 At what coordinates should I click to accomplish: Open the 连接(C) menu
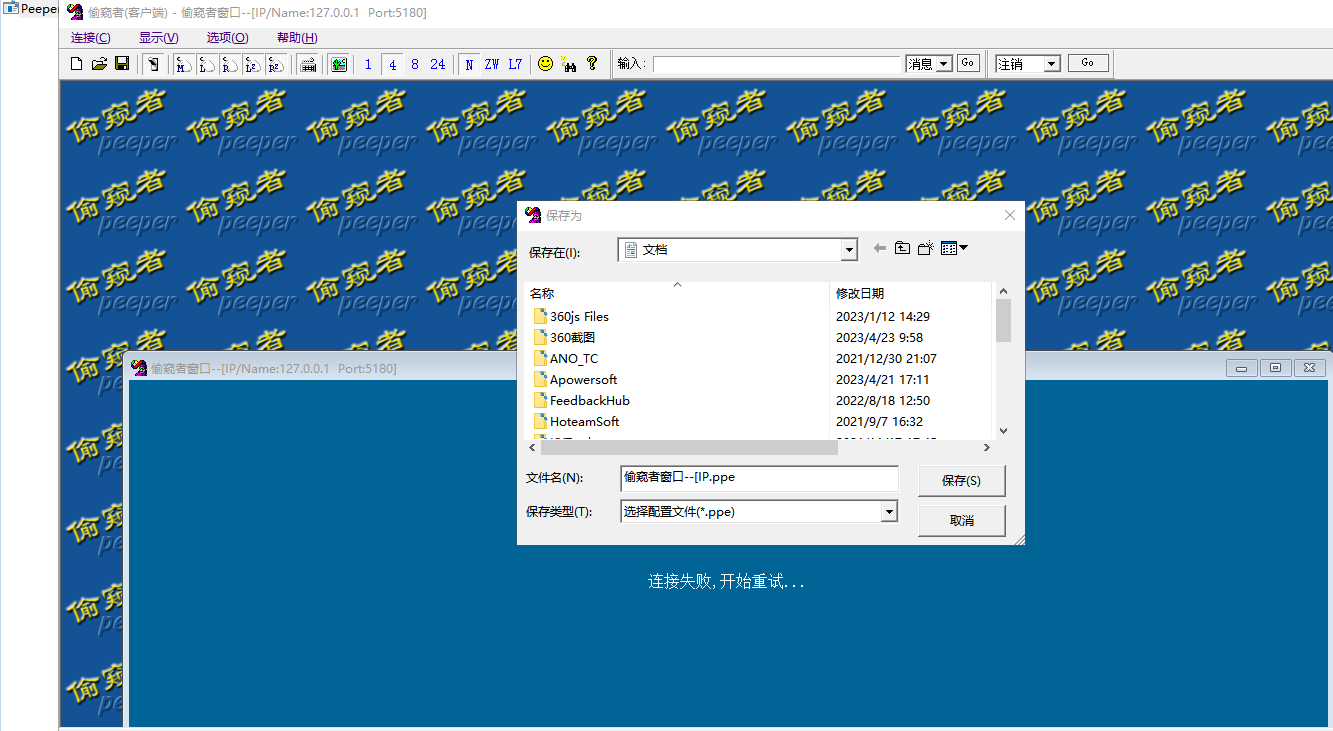tap(91, 38)
